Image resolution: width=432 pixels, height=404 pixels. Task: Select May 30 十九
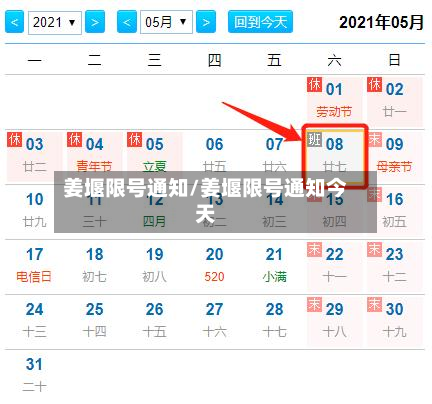(395, 321)
